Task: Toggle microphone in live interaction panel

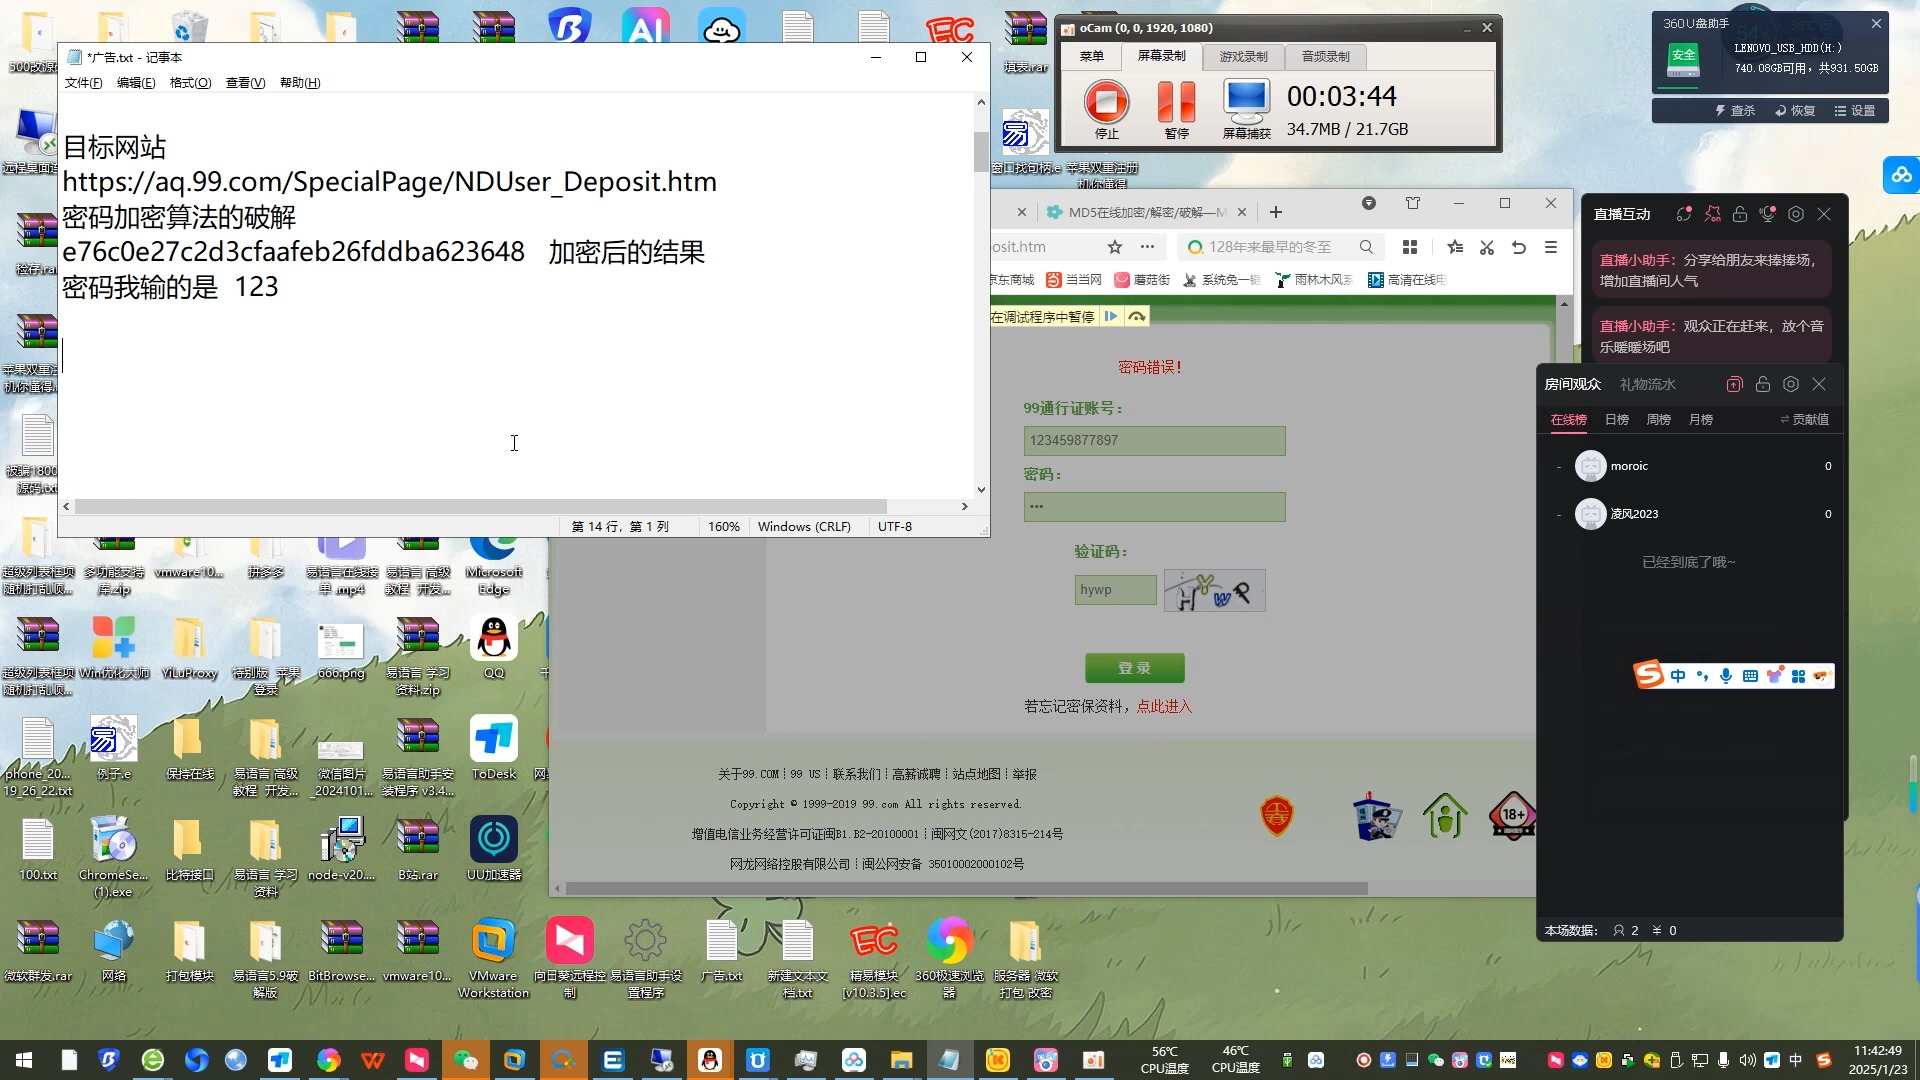Action: click(x=1768, y=214)
